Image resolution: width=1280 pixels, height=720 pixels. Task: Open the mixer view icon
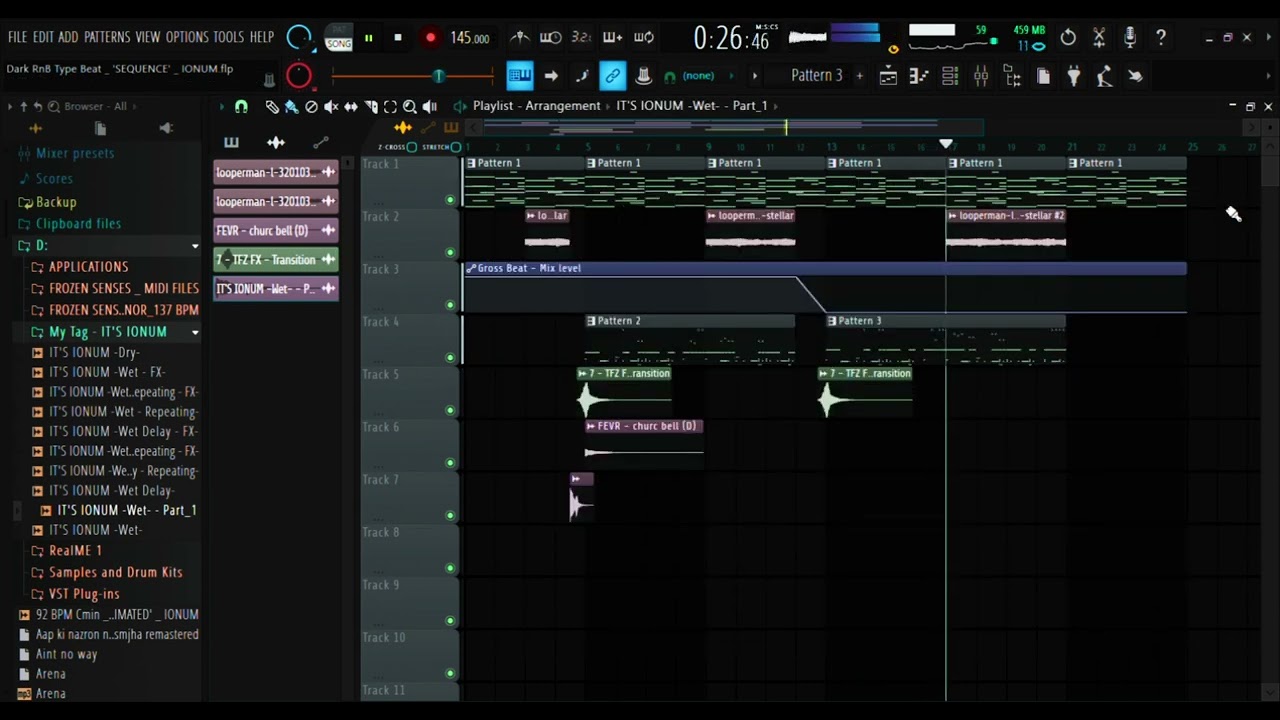point(981,76)
